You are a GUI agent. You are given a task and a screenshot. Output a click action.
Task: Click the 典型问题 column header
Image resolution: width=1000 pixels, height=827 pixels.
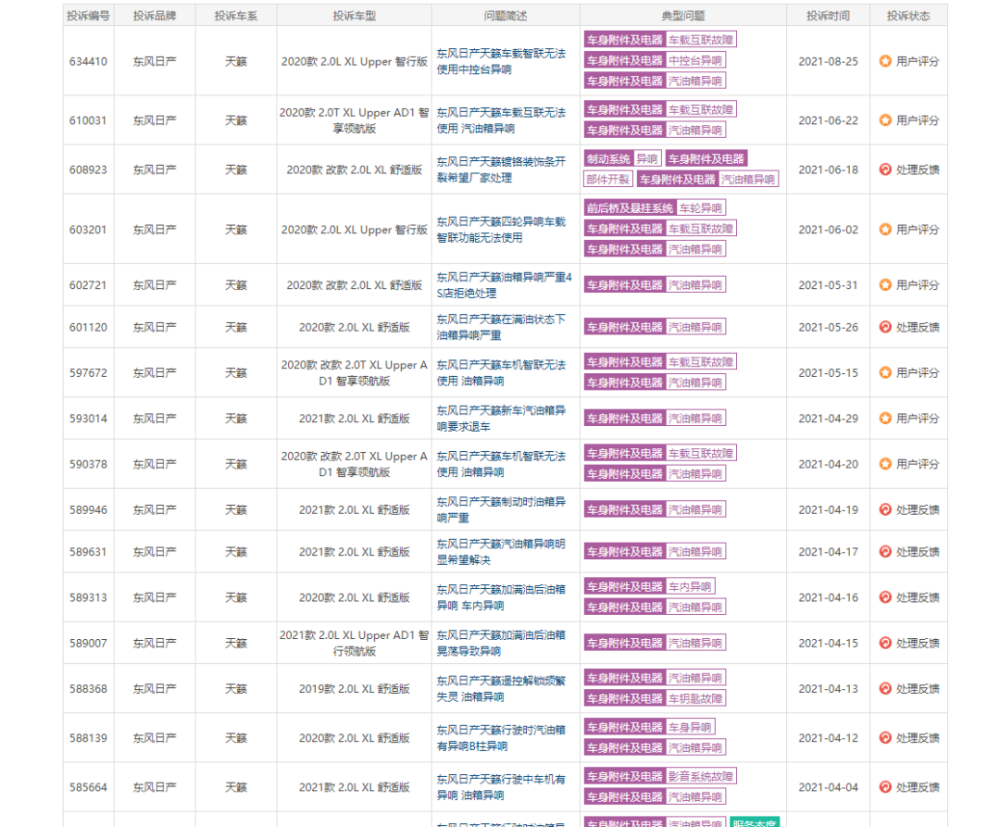tap(683, 16)
